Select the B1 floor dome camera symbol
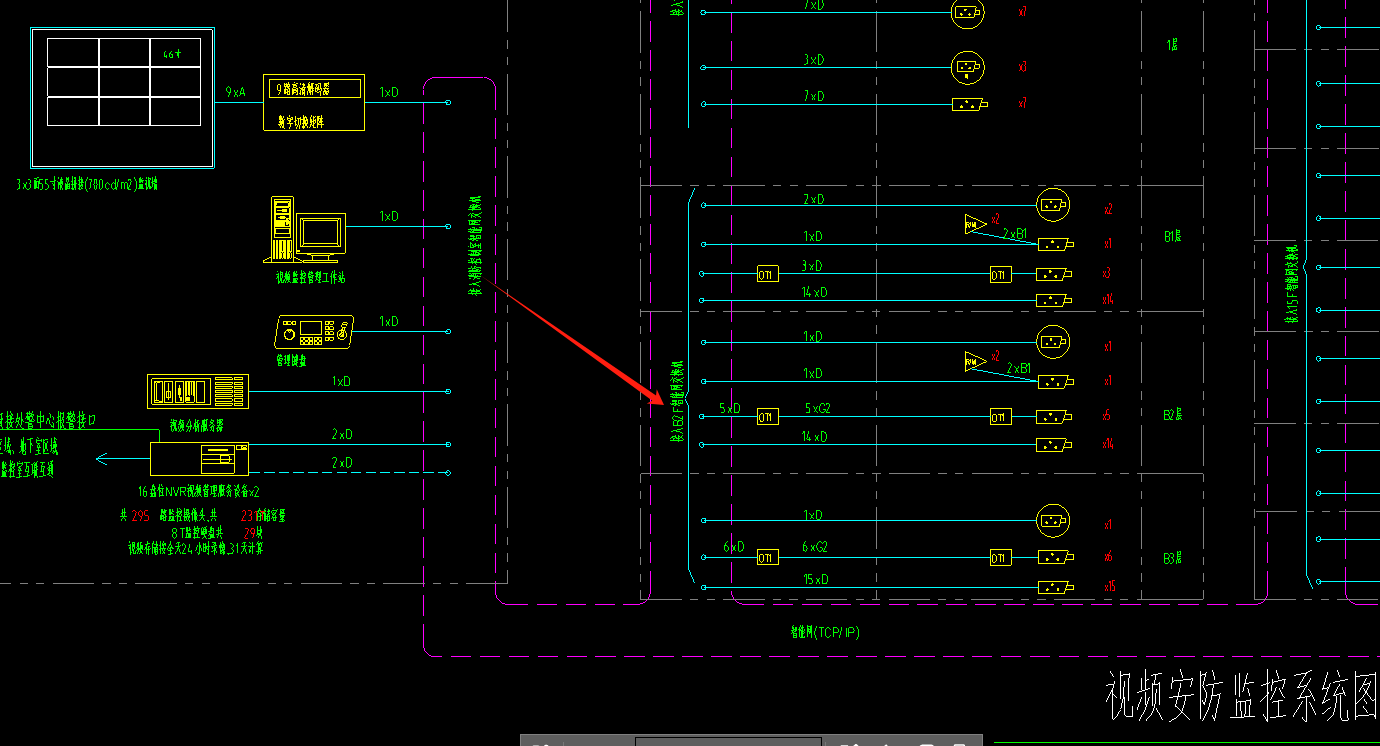The width and height of the screenshot is (1380, 746). tap(1053, 205)
